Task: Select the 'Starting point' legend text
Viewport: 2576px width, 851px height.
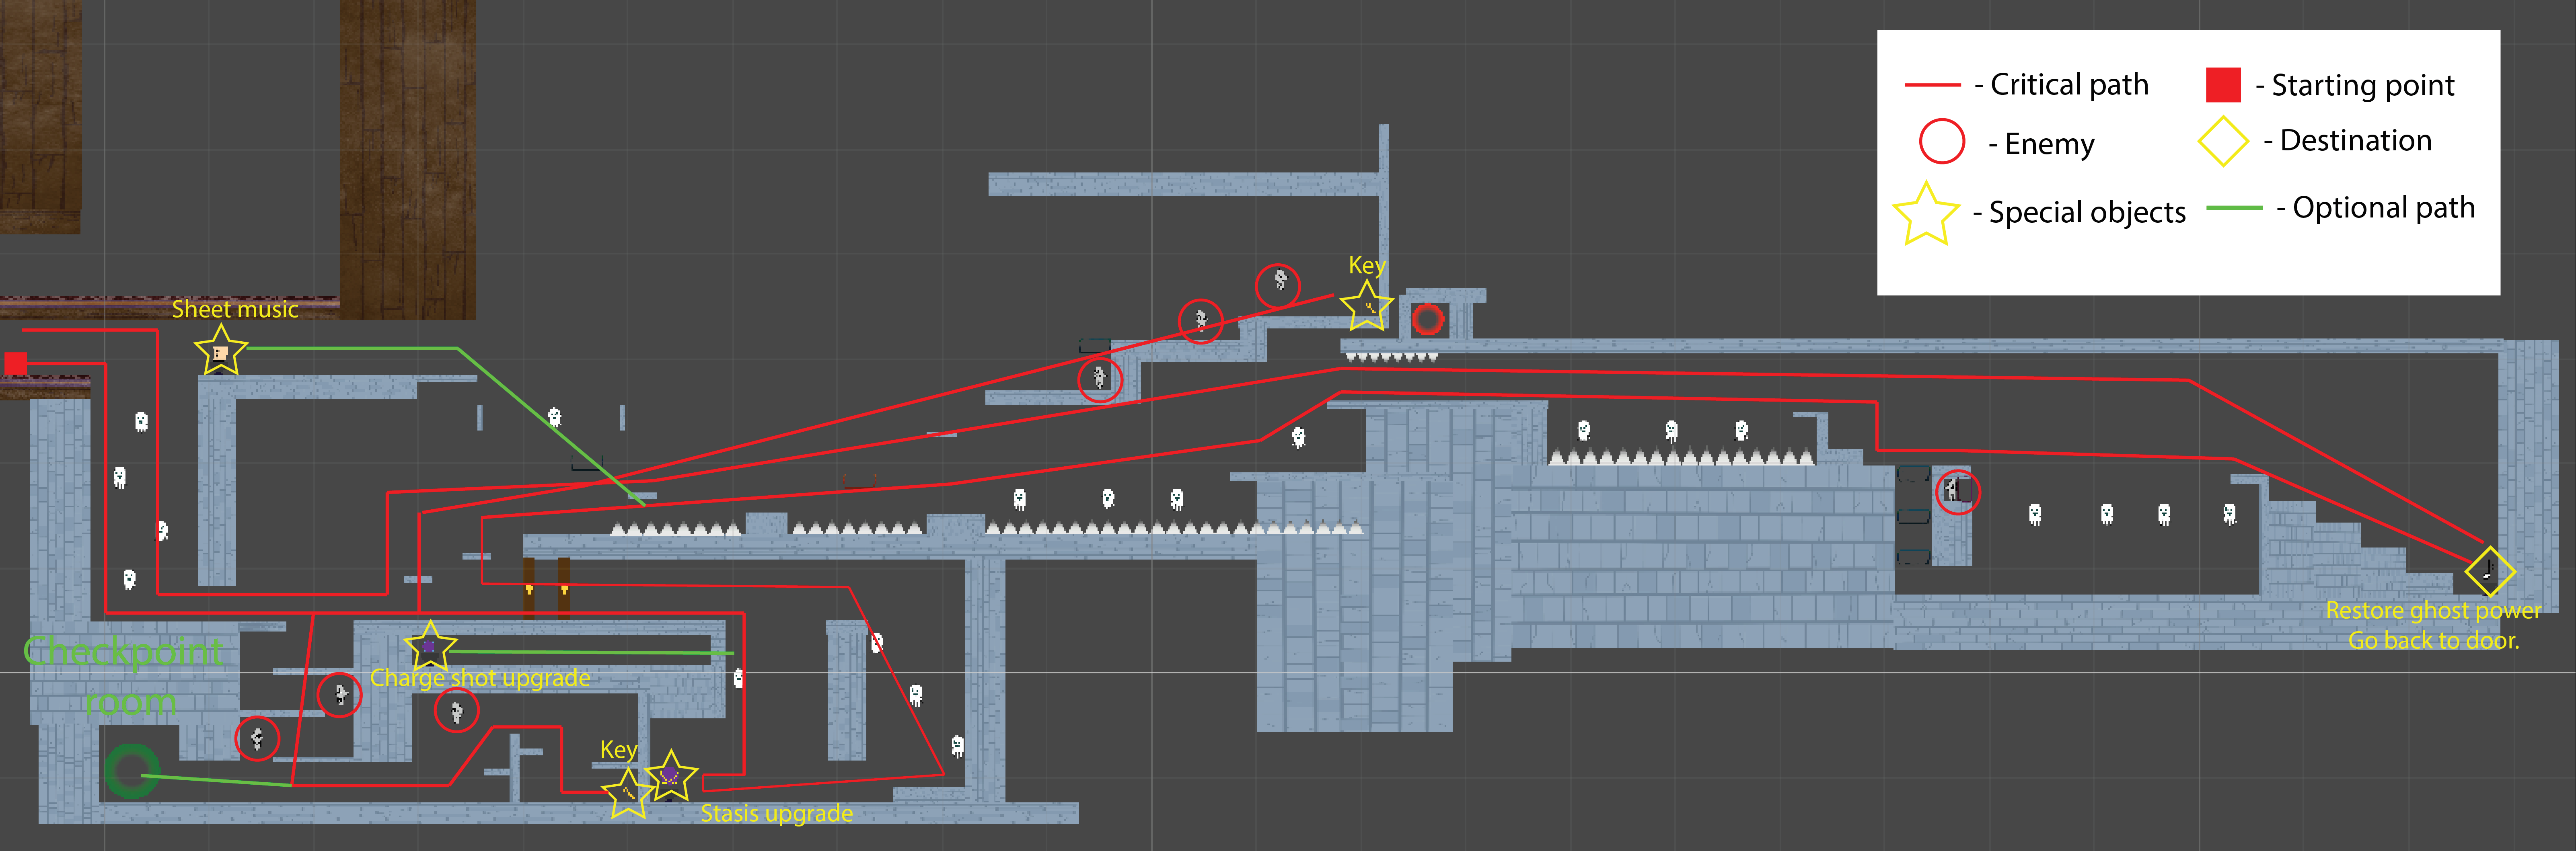Action: pyautogui.click(x=2363, y=86)
